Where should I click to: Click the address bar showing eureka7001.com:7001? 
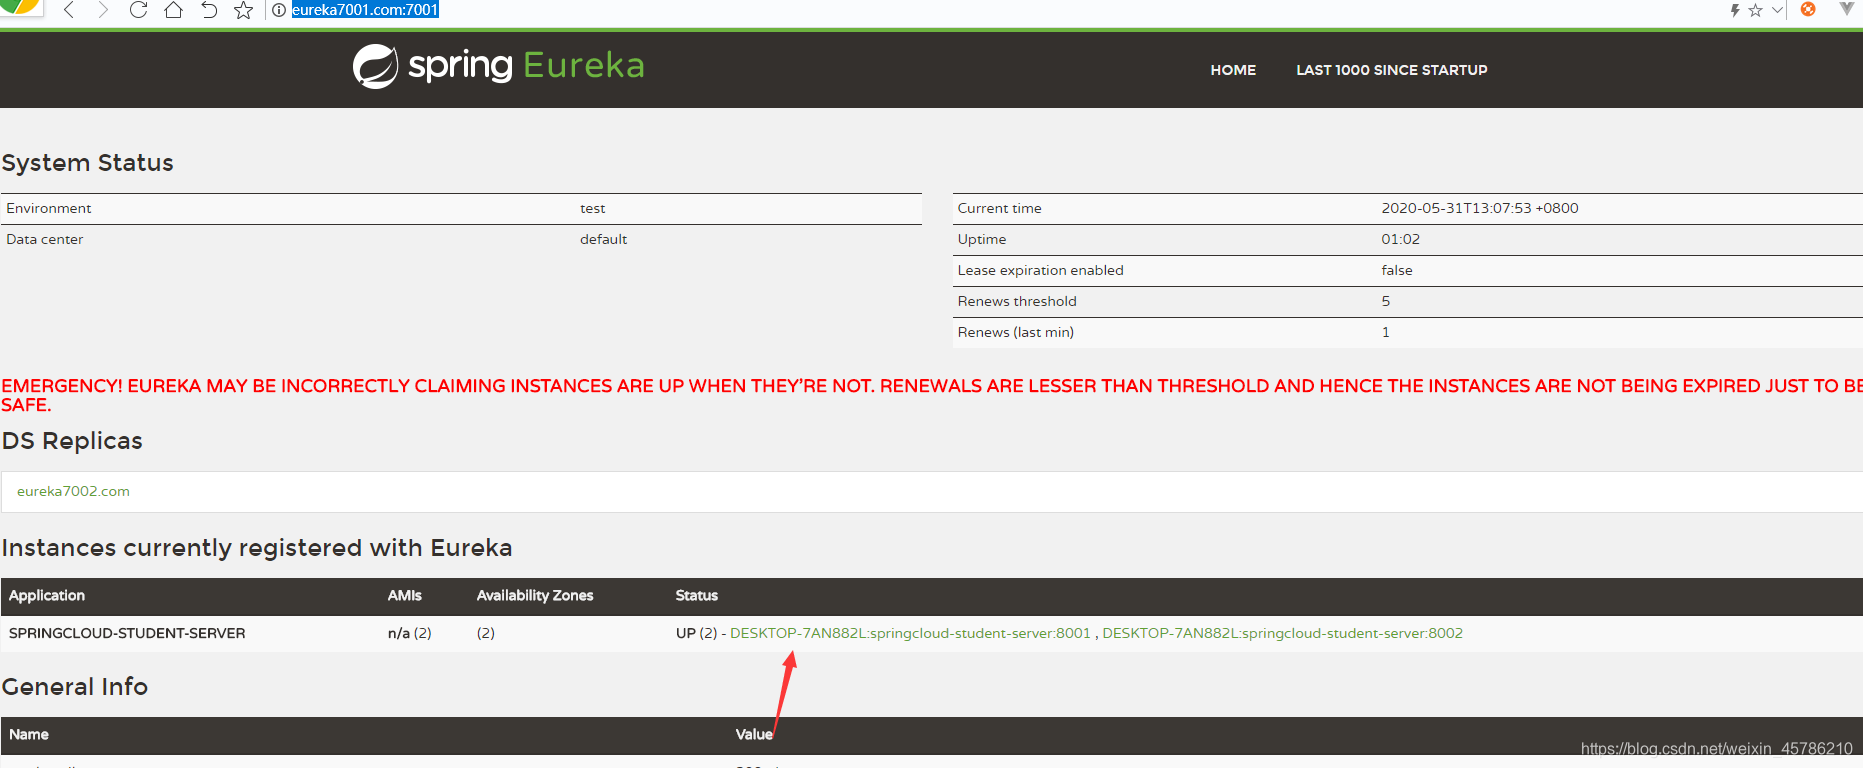tap(365, 10)
